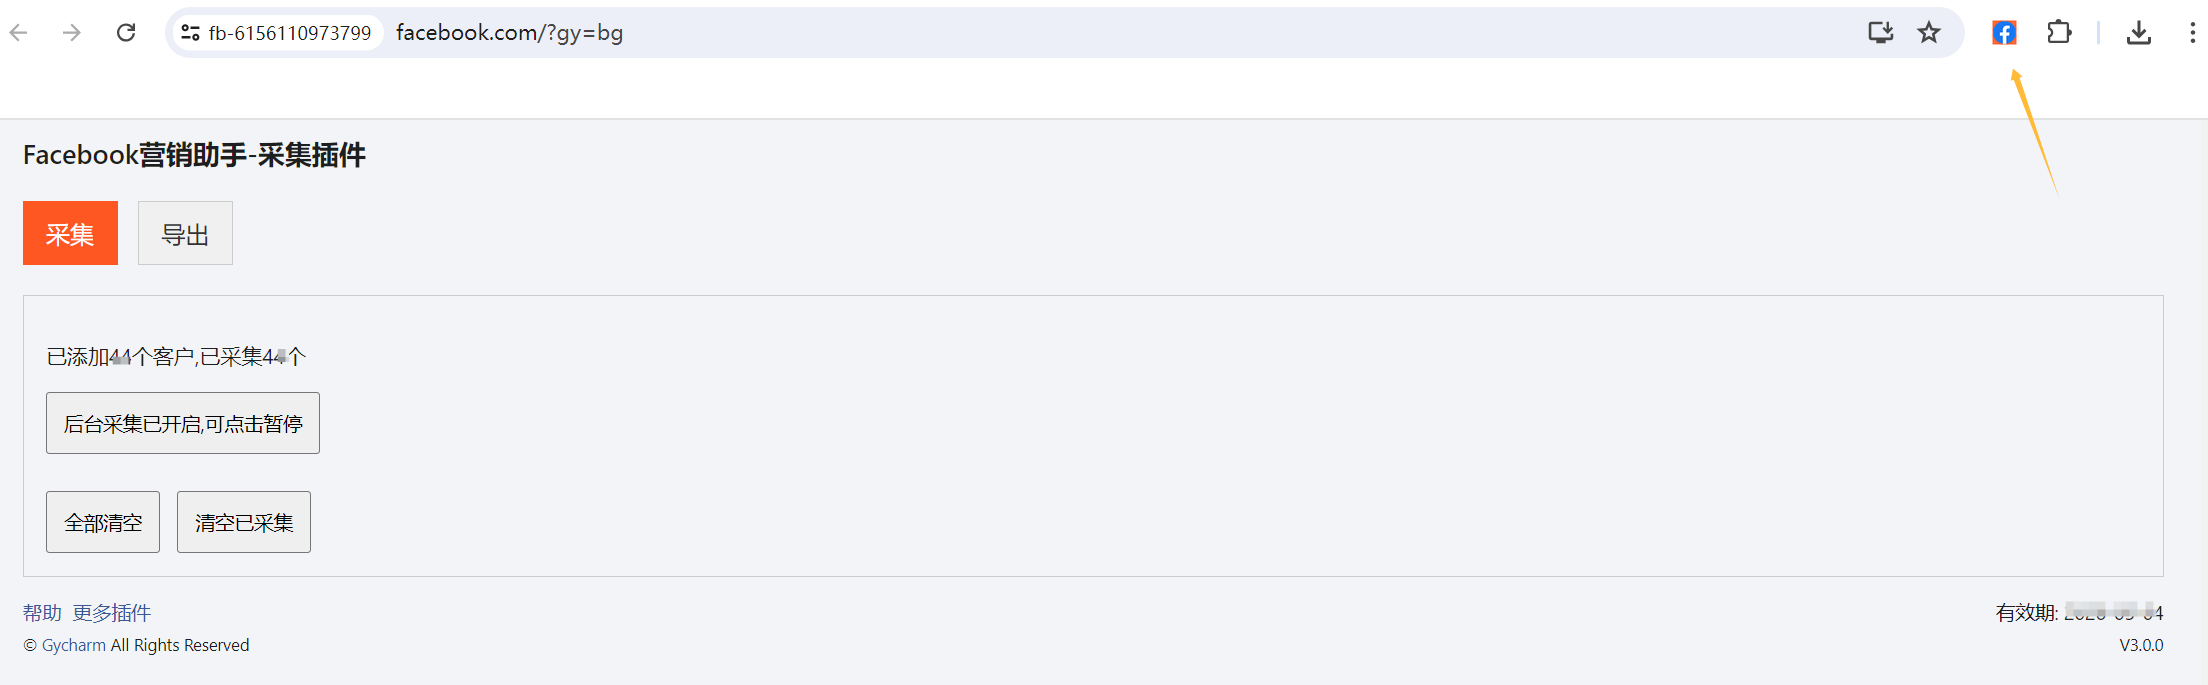Click the browser back arrow
The height and width of the screenshot is (685, 2208).
point(19,33)
